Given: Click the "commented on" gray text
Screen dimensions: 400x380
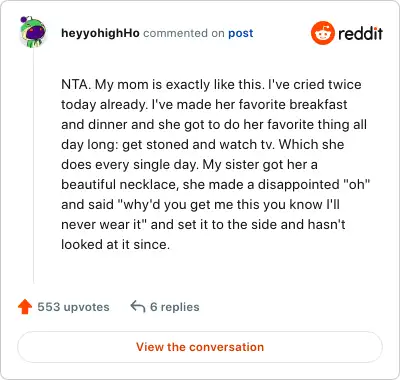Looking at the screenshot, I should (184, 33).
